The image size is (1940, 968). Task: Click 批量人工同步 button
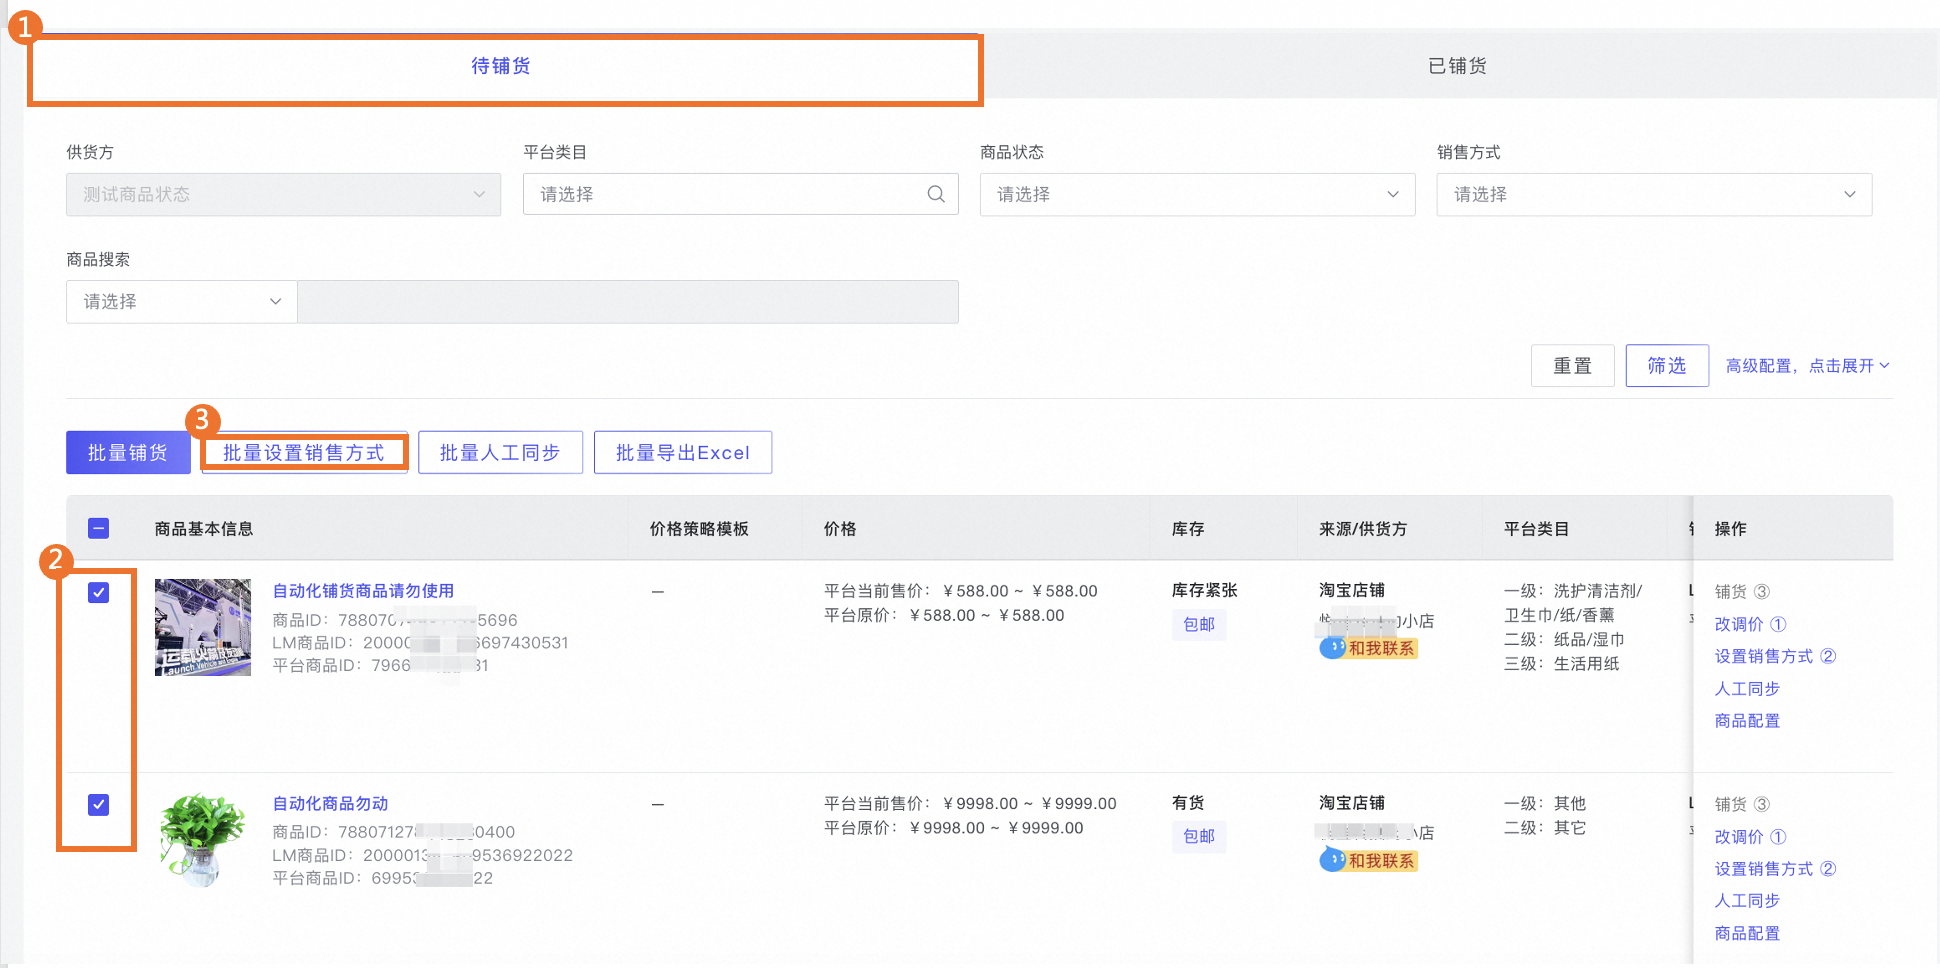coord(500,453)
